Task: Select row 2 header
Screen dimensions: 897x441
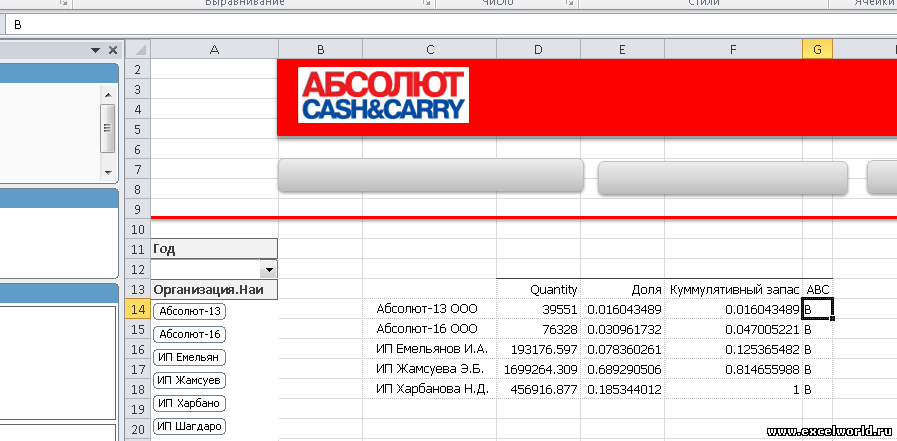Action: pyautogui.click(x=137, y=69)
